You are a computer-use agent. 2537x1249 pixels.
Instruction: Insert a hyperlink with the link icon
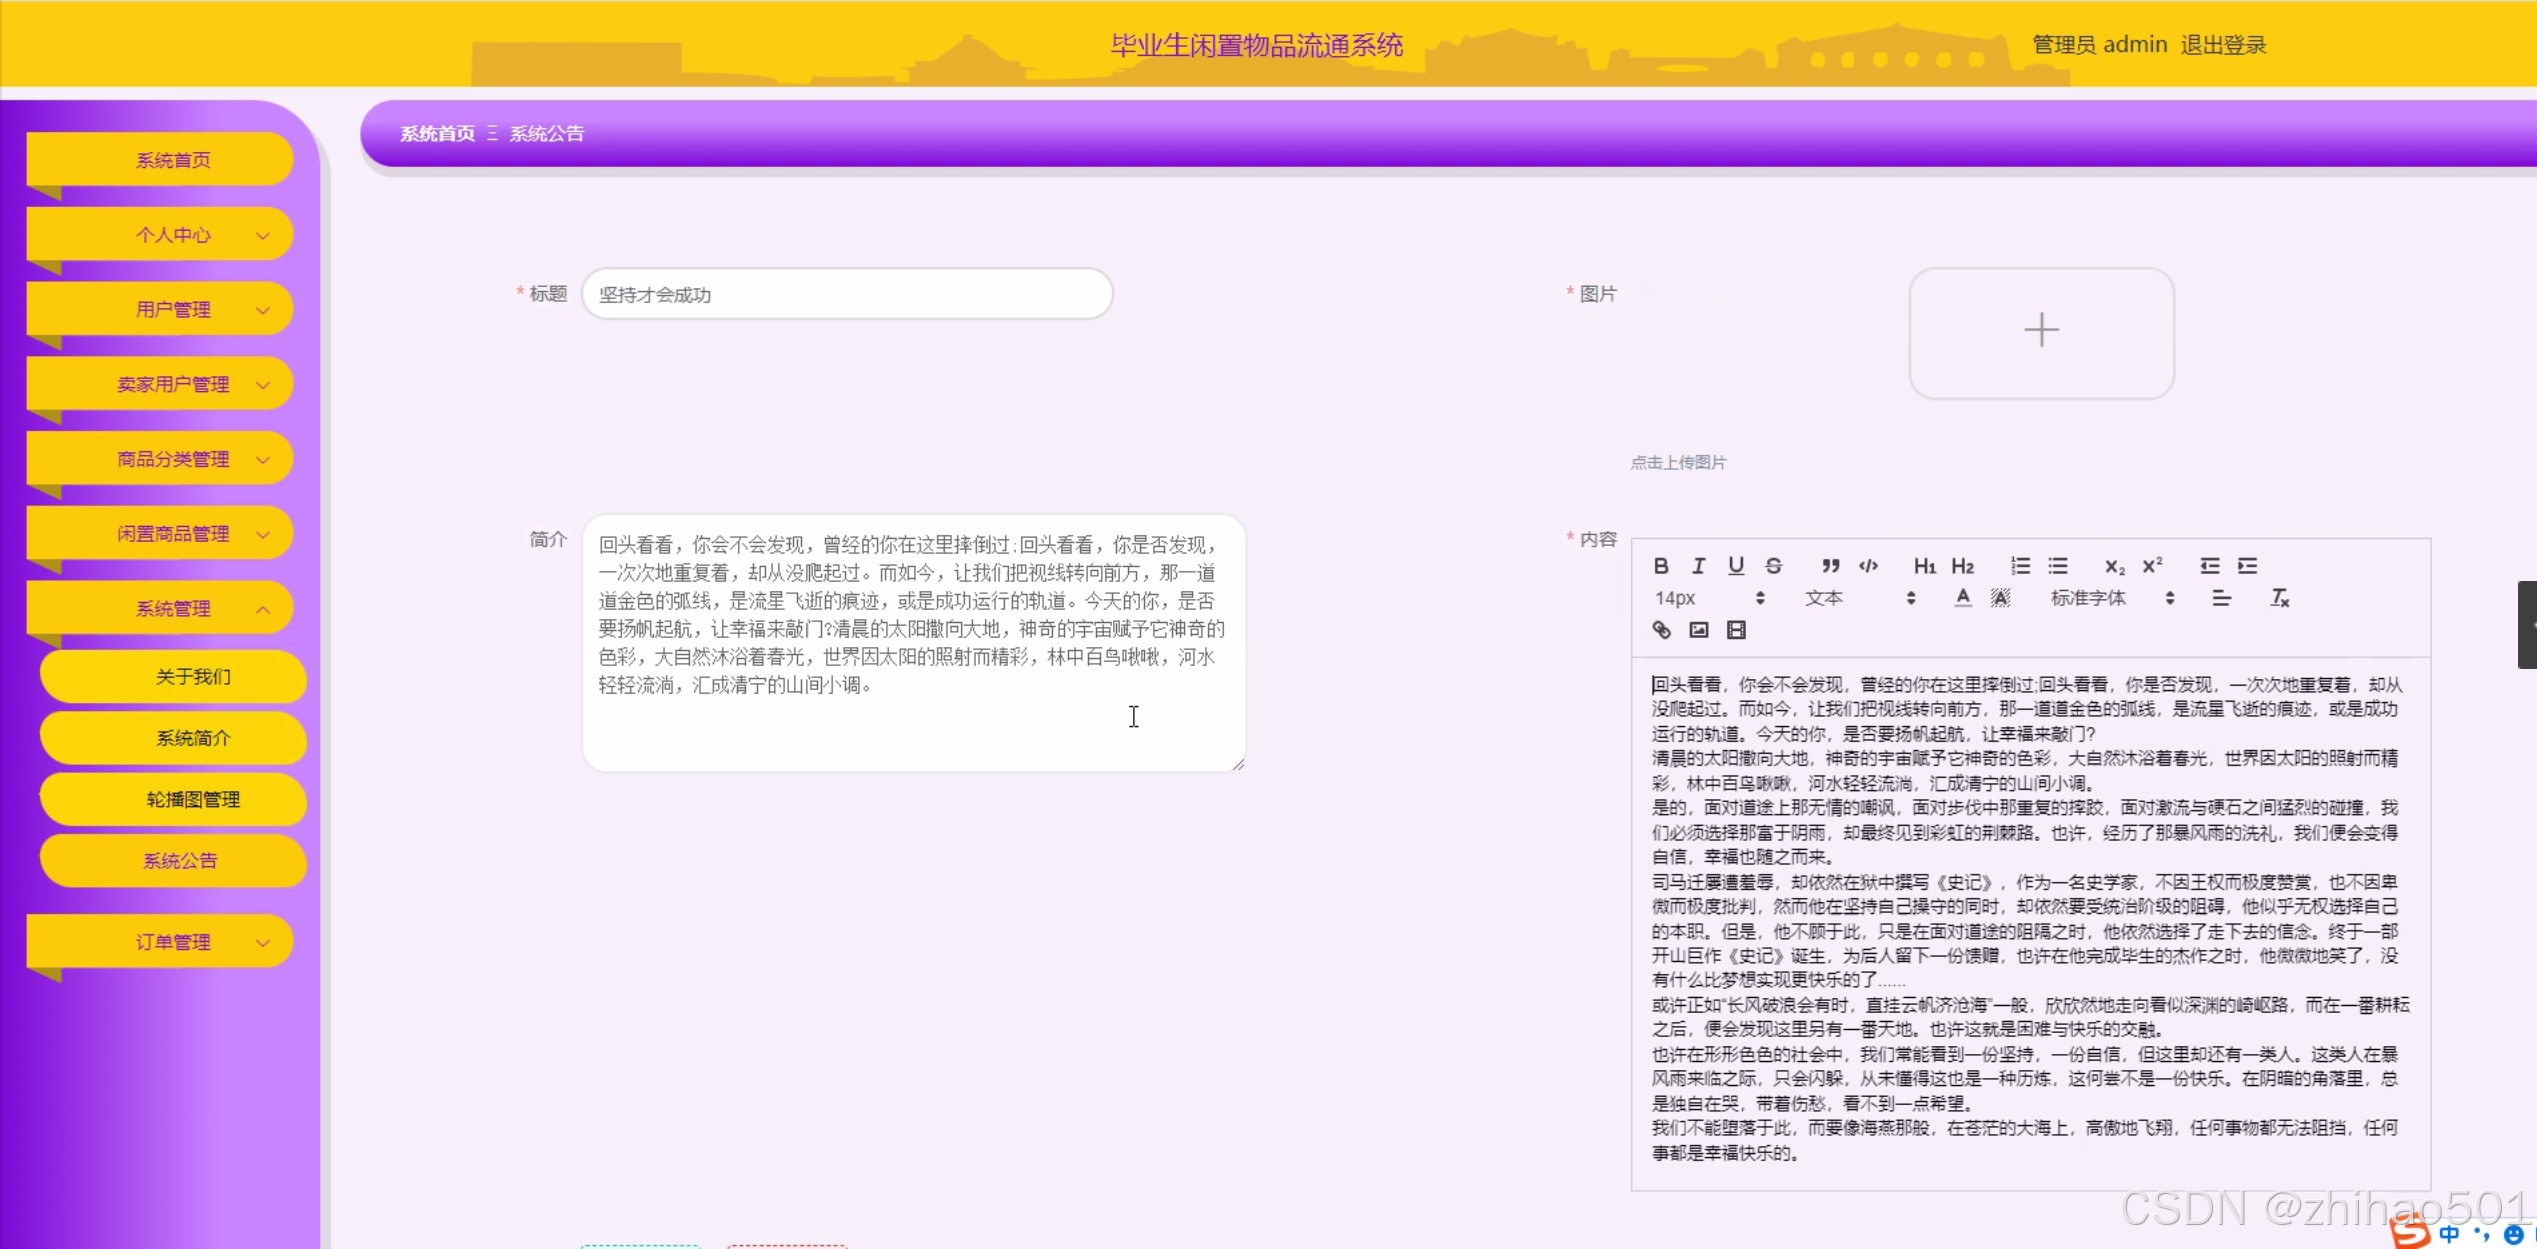(x=1661, y=630)
